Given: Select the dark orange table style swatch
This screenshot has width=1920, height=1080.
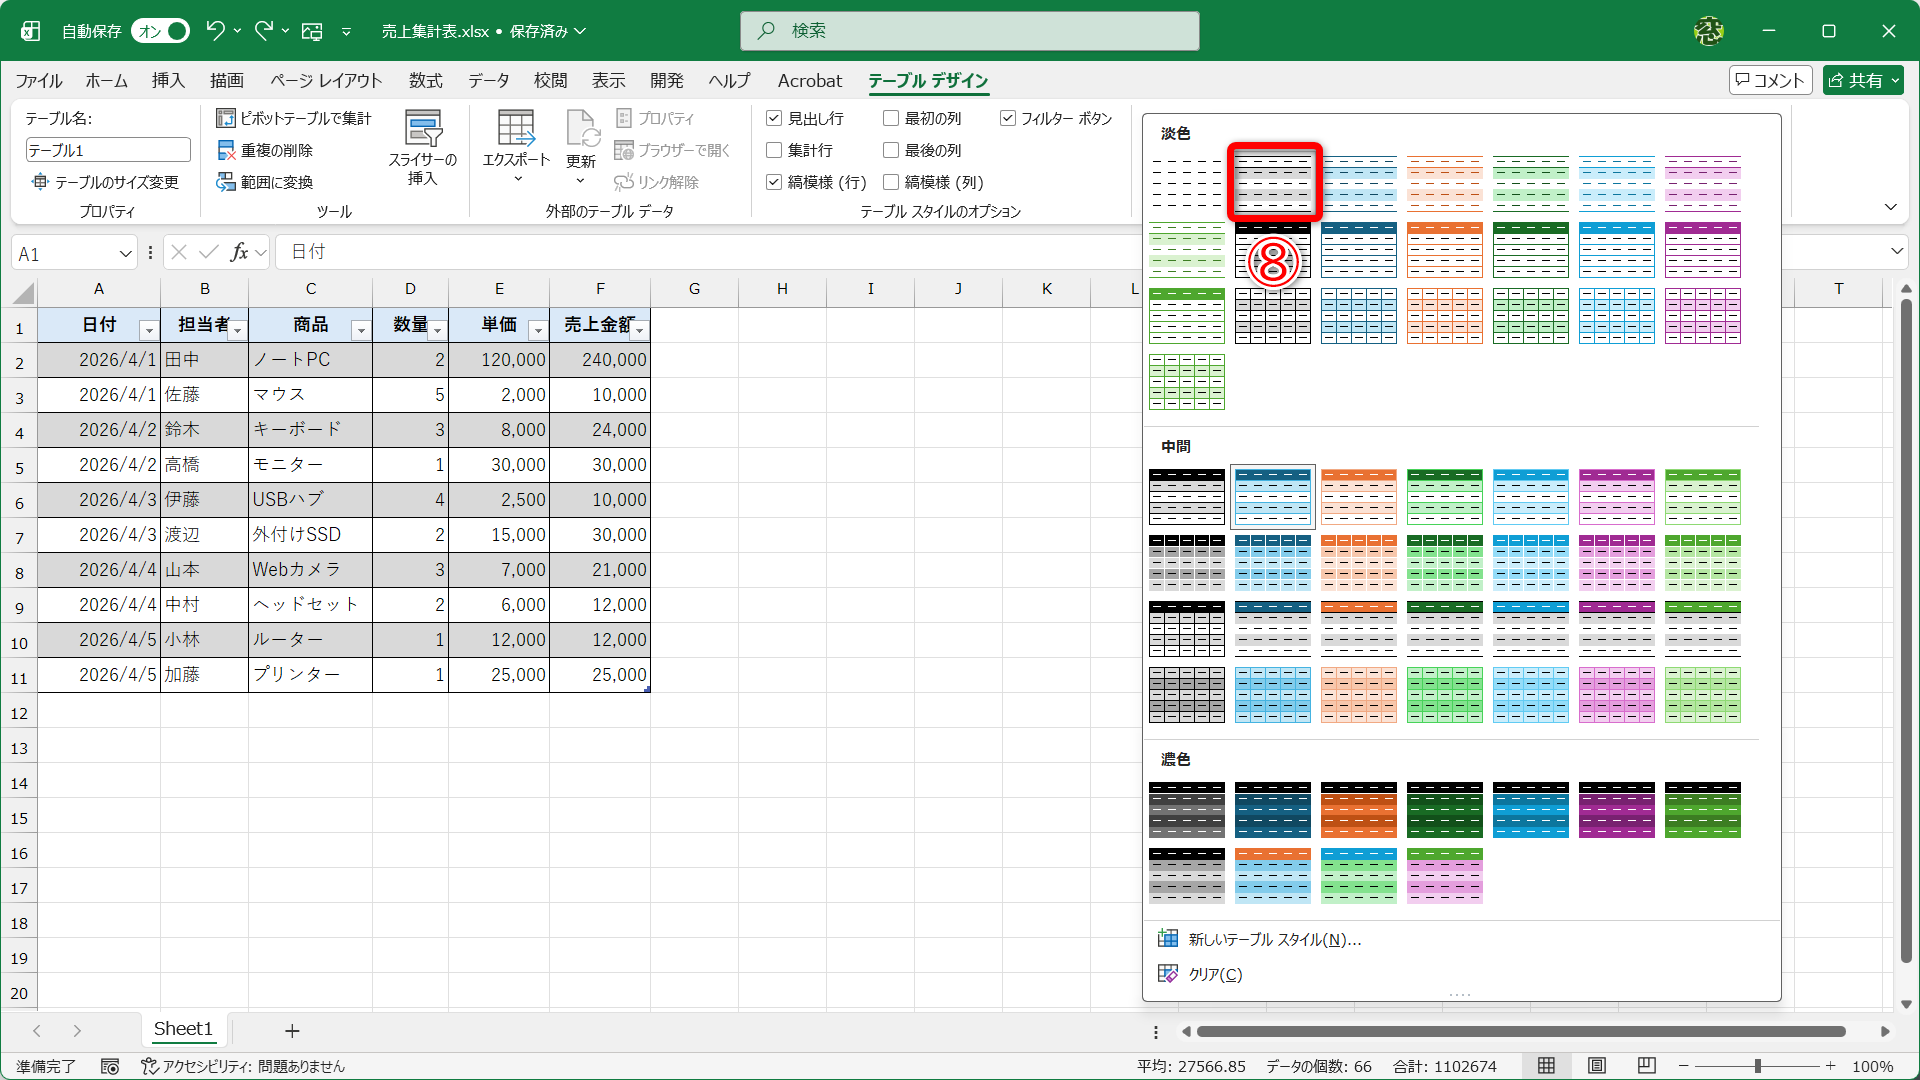Looking at the screenshot, I should (1358, 810).
